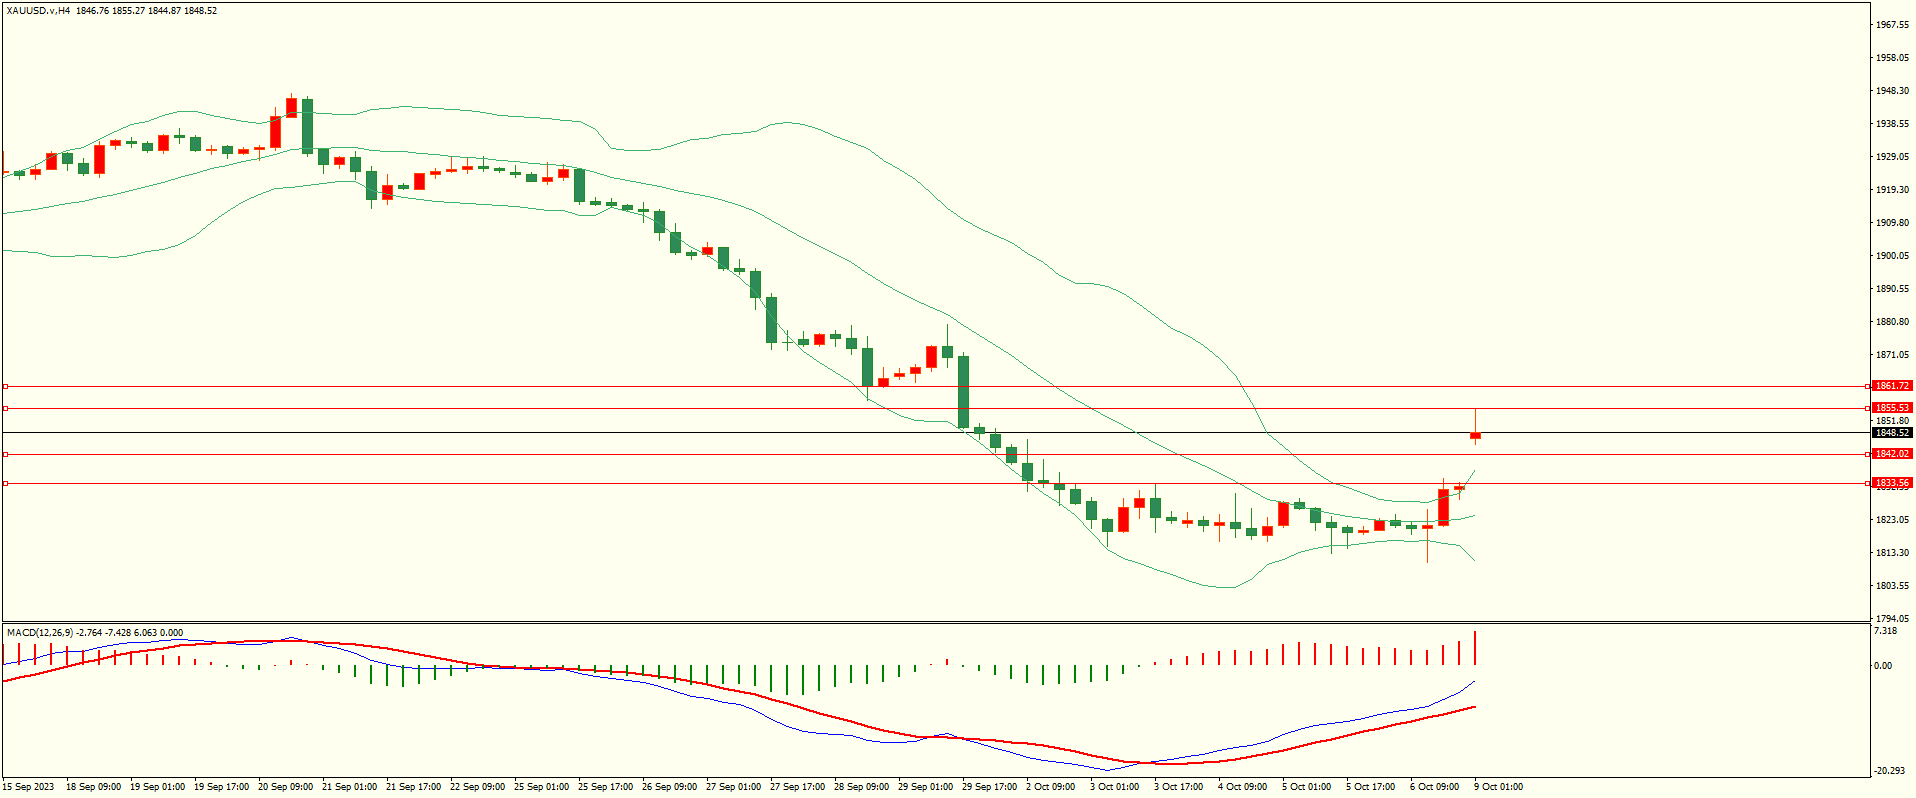Click the -20.293 MACD scale value
Screen dimensions: 1916x798
coord(1889,771)
